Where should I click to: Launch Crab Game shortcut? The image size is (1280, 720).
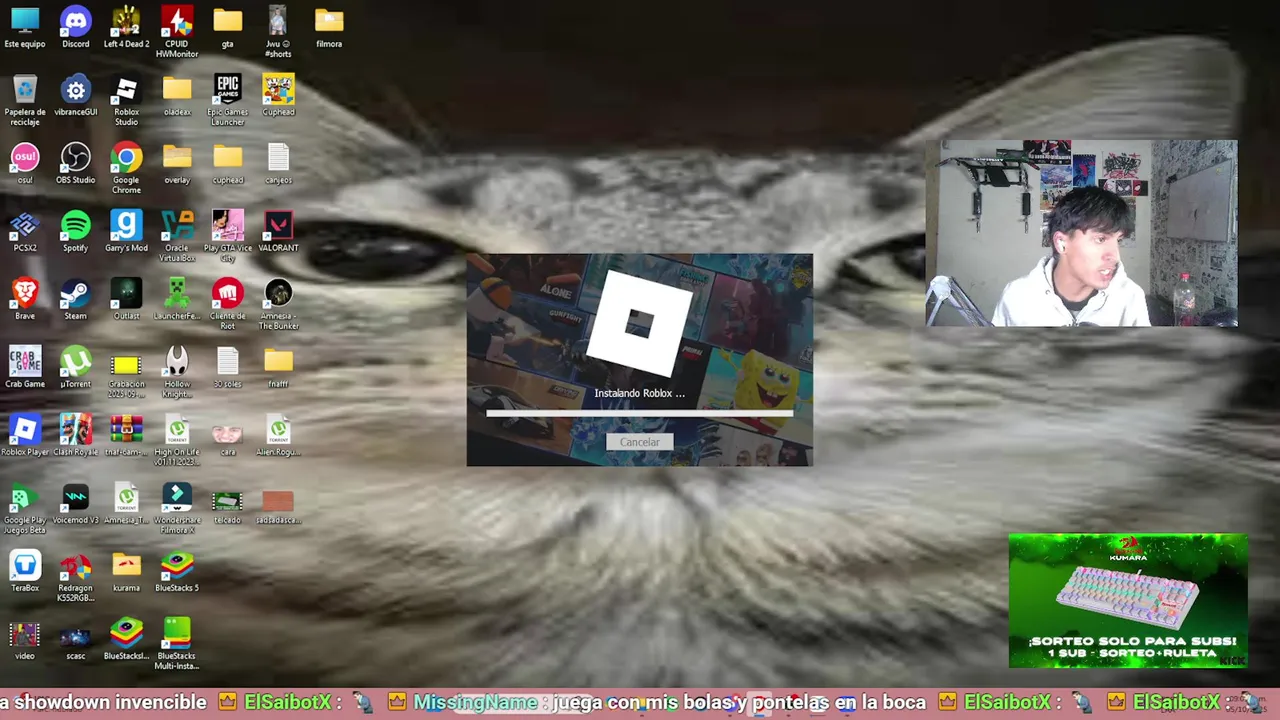[x=25, y=368]
